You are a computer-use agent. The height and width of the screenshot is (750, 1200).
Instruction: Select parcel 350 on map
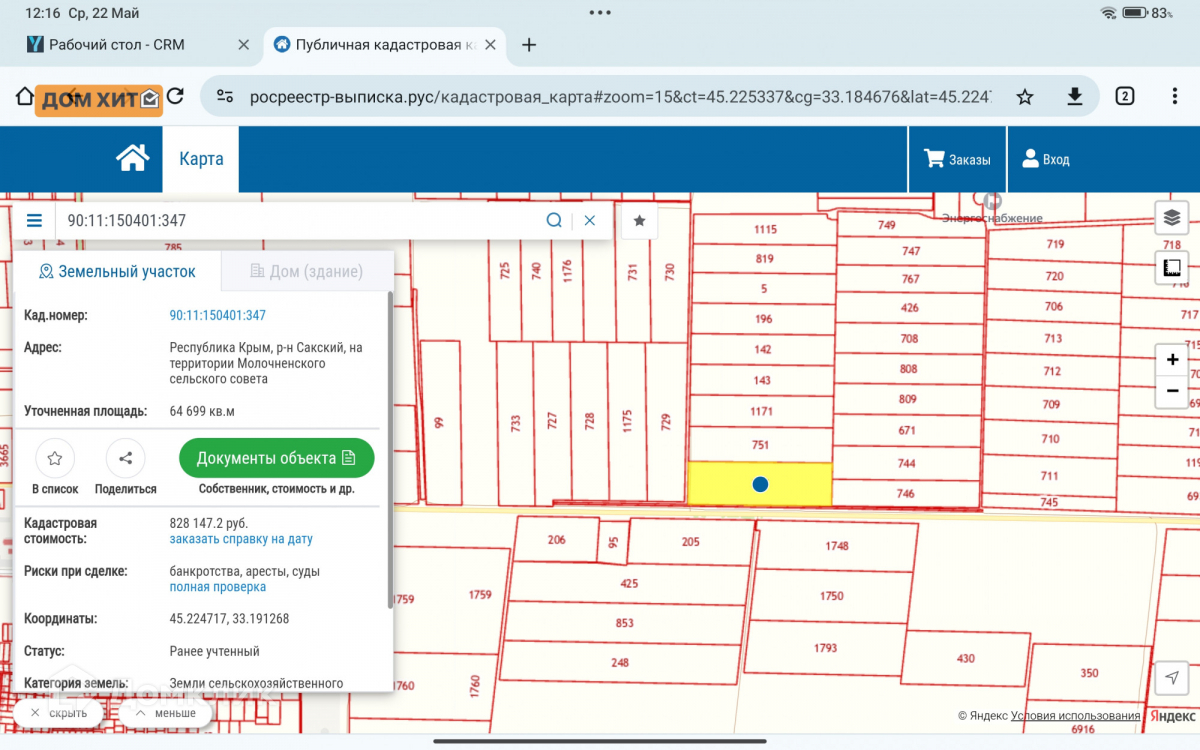(x=1089, y=672)
